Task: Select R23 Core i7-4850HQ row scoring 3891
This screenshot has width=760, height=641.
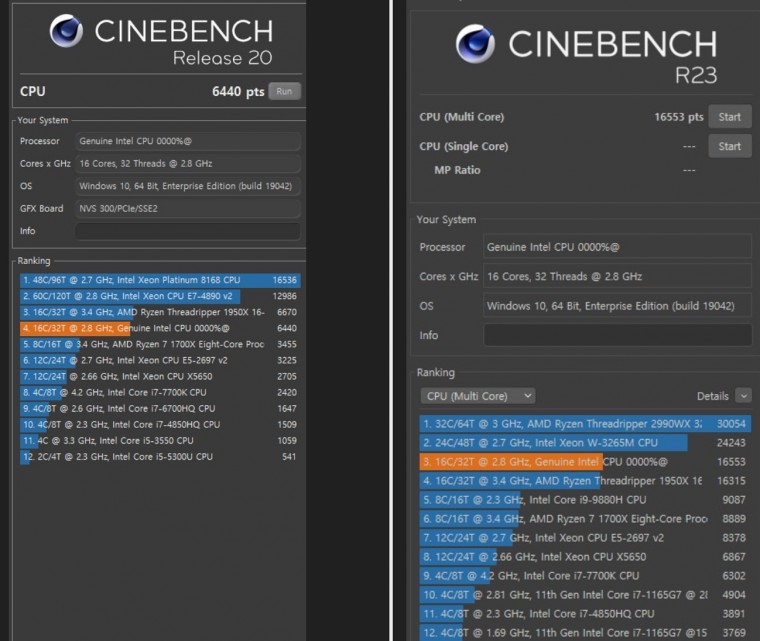Action: pyautogui.click(x=585, y=613)
